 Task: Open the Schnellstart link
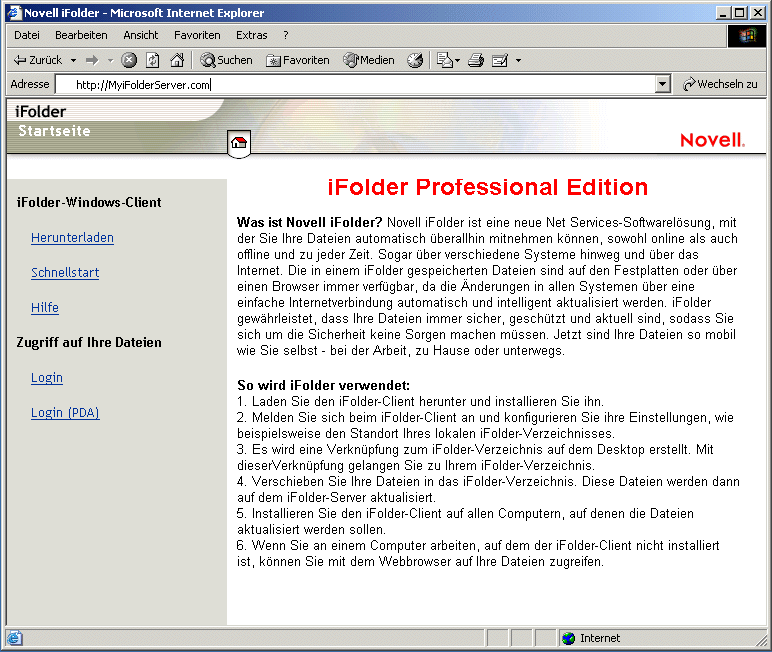click(65, 272)
